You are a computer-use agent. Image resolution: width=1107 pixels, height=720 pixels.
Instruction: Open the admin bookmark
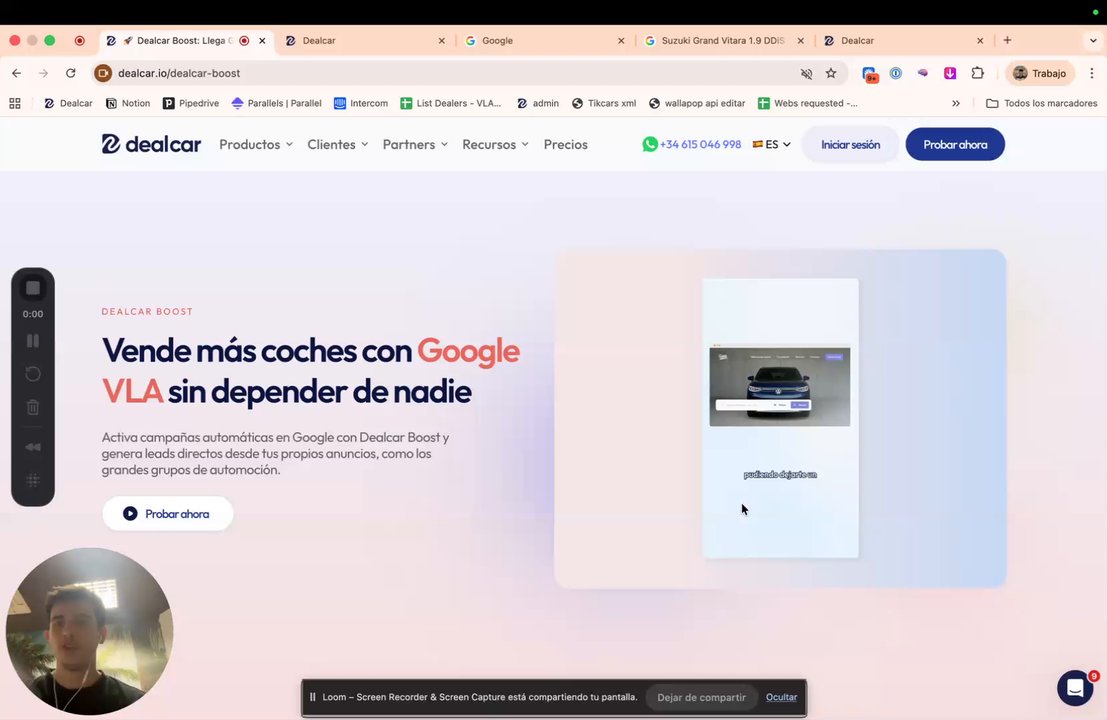tap(537, 103)
